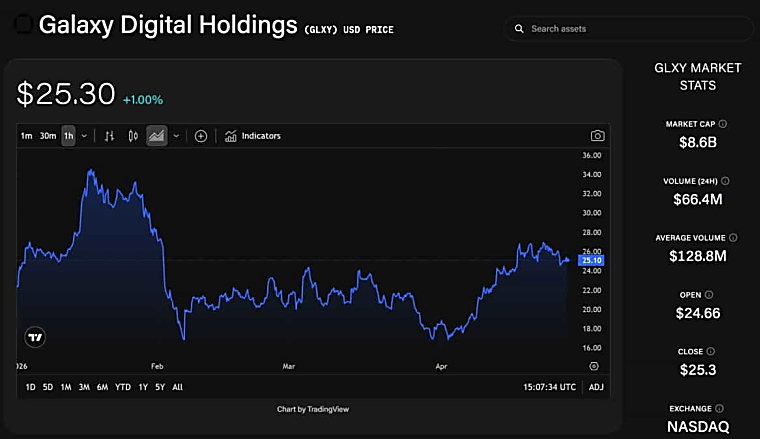
Task: Show All time range
Action: coord(177,387)
